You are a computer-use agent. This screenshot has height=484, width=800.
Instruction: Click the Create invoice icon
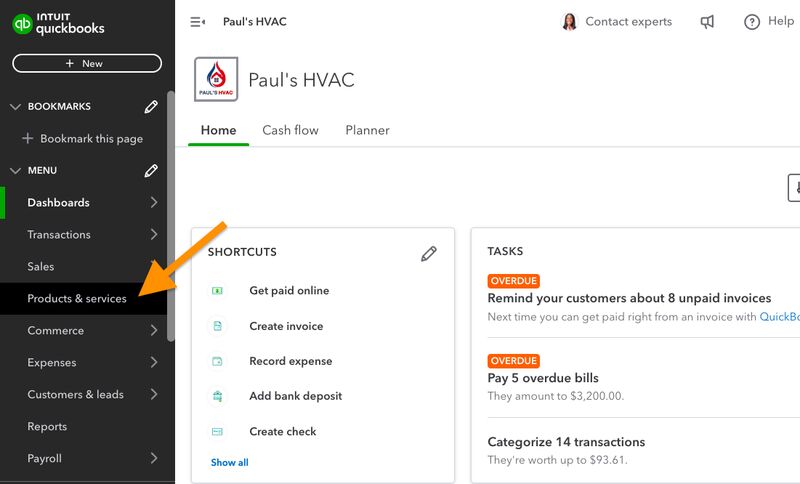coord(217,326)
